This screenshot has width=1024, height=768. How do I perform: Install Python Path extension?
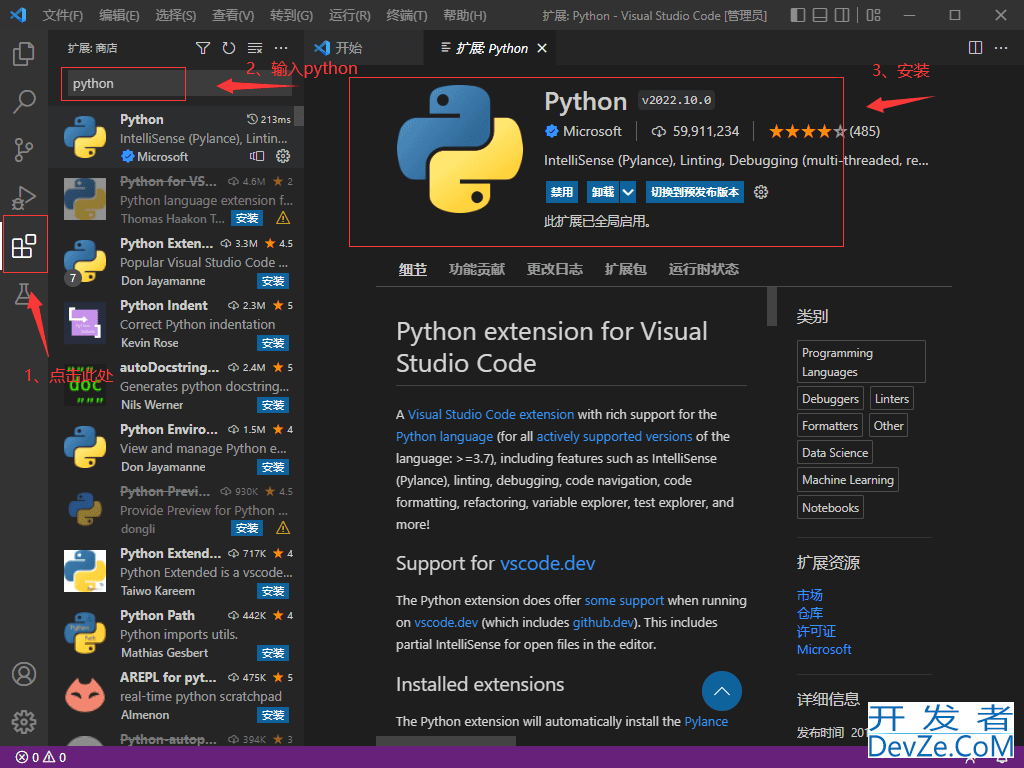pyautogui.click(x=272, y=653)
